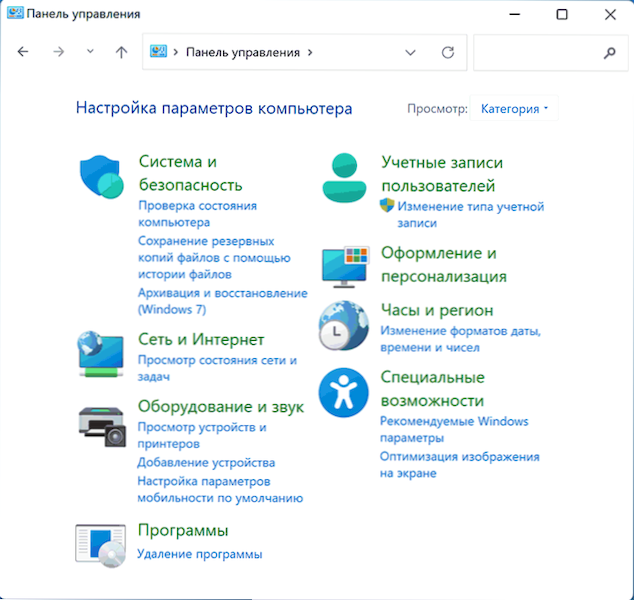Open Оборудование и звук category
Viewport: 634px width, 600px height.
(221, 406)
